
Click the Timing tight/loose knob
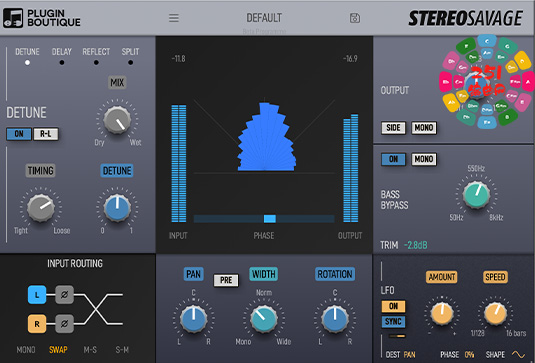click(41, 208)
